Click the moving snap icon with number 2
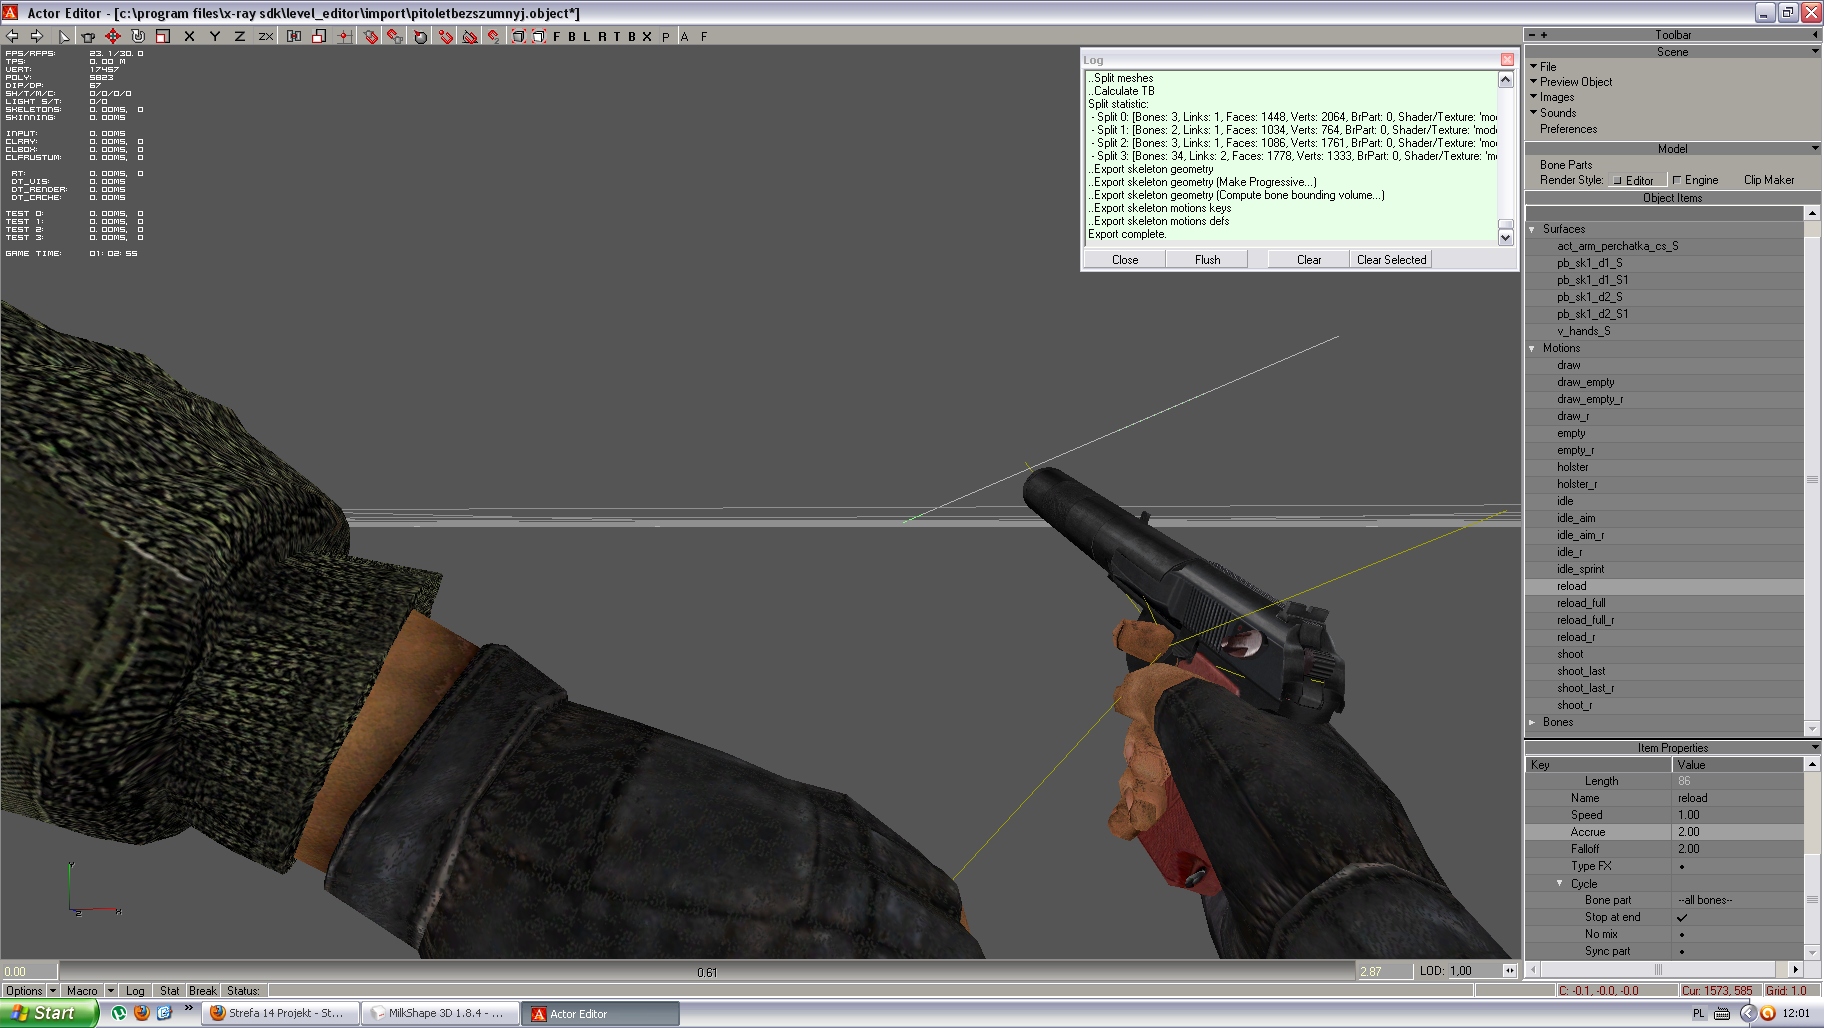This screenshot has height=1028, width=1824. (x=494, y=36)
